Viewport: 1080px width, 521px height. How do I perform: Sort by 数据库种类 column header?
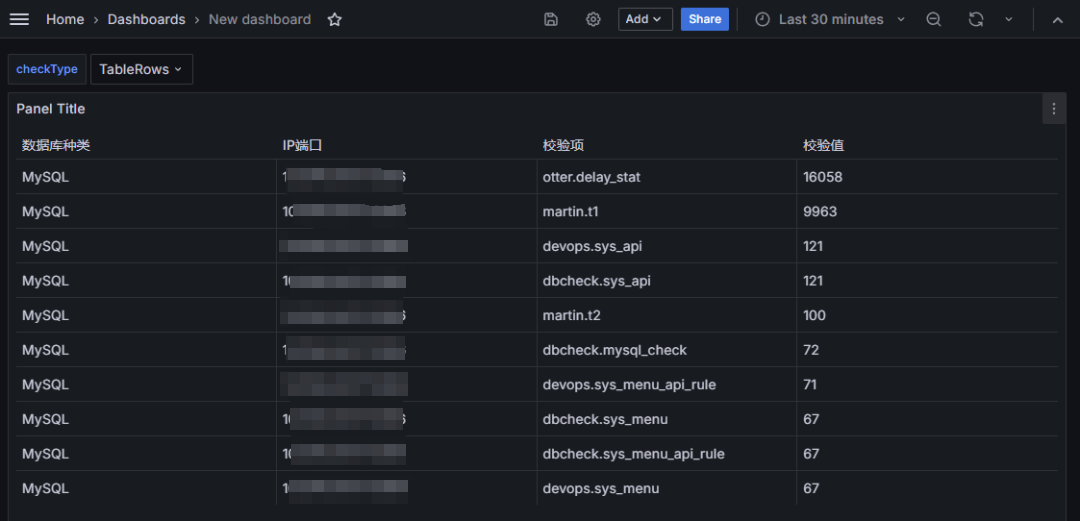tap(56, 145)
